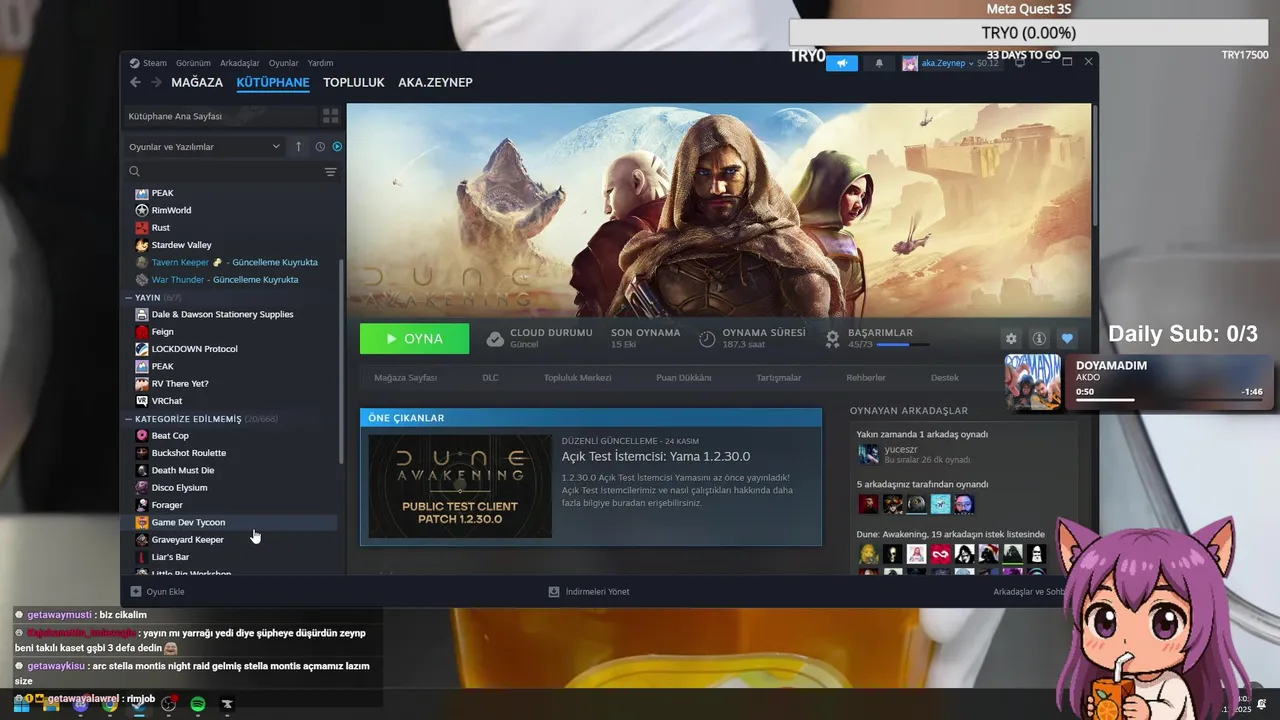
Task: Open the game info icon
Action: [x=1039, y=339]
